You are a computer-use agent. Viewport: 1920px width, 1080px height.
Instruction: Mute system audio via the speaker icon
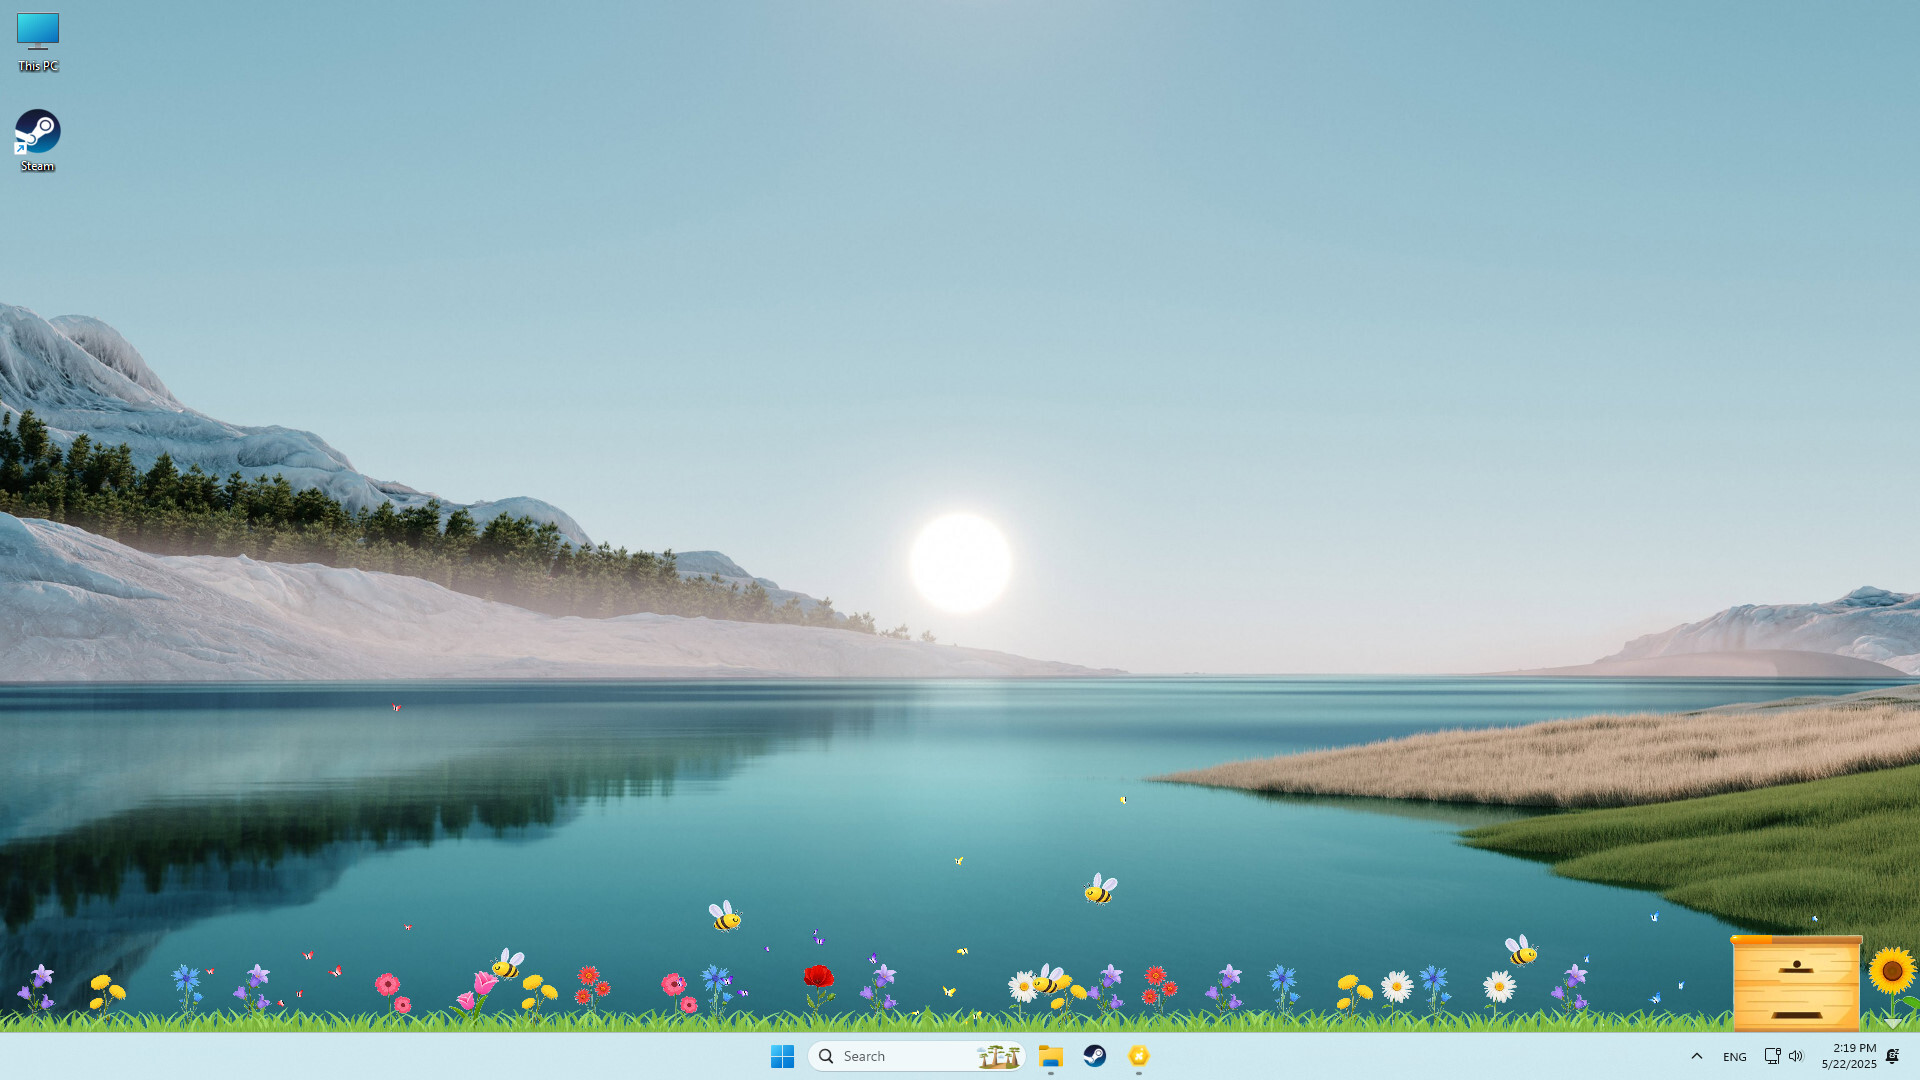tap(1797, 1056)
